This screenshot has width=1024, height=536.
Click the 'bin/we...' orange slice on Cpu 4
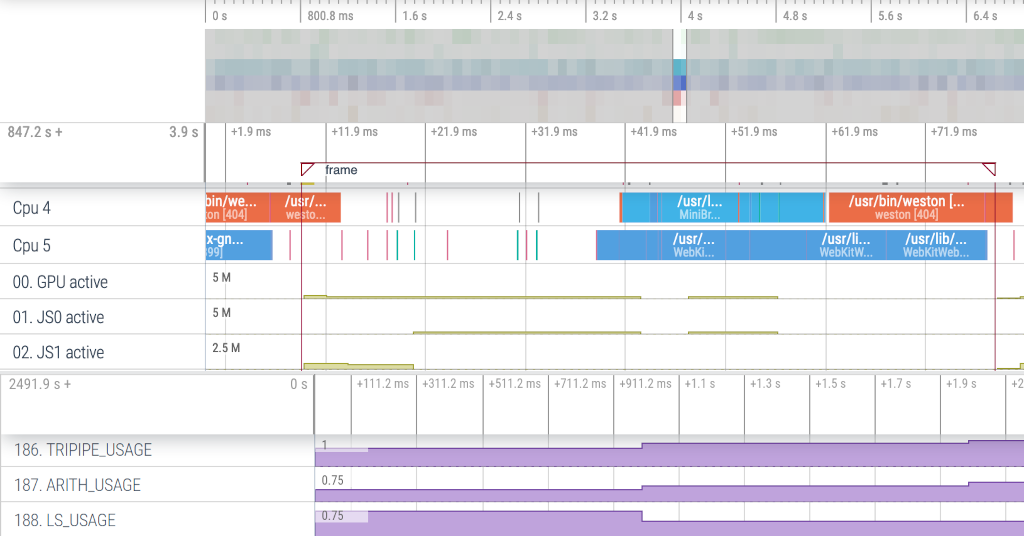[236, 208]
